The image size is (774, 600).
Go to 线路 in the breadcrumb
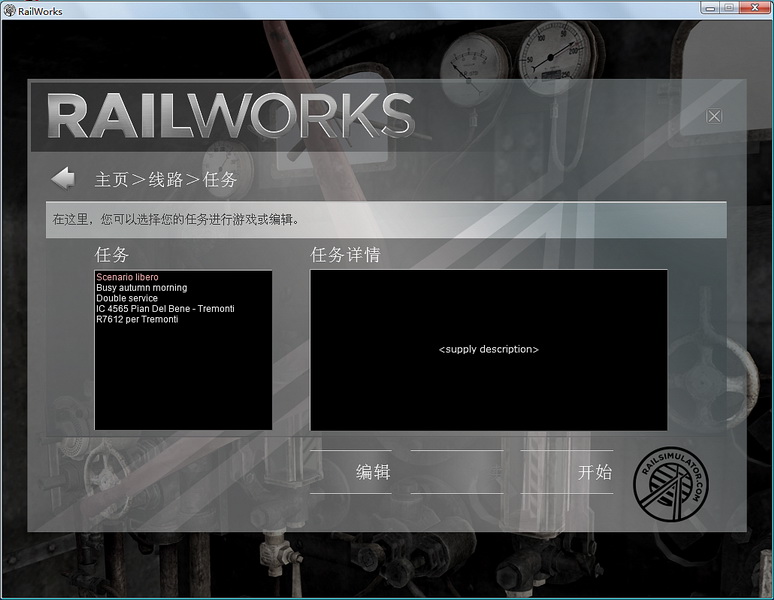coord(166,180)
